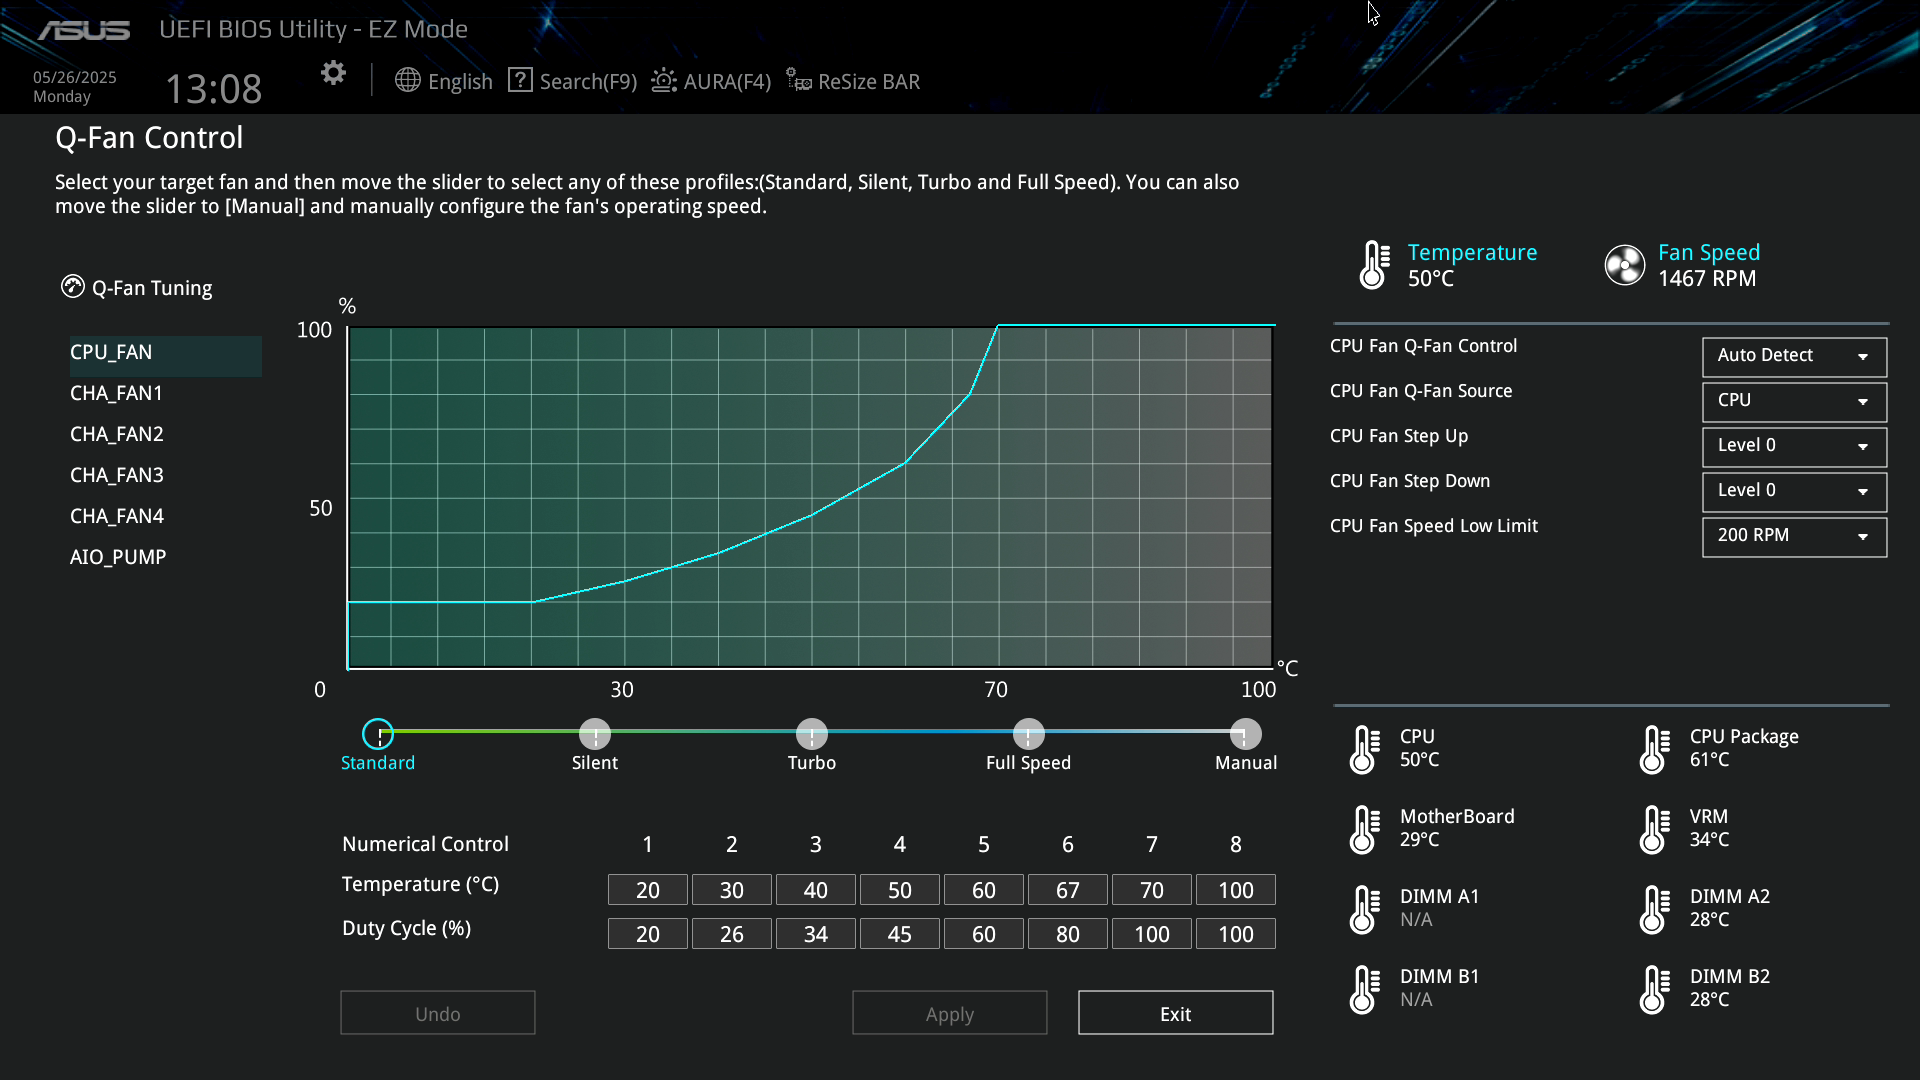Click the Apply button

coord(949,1013)
